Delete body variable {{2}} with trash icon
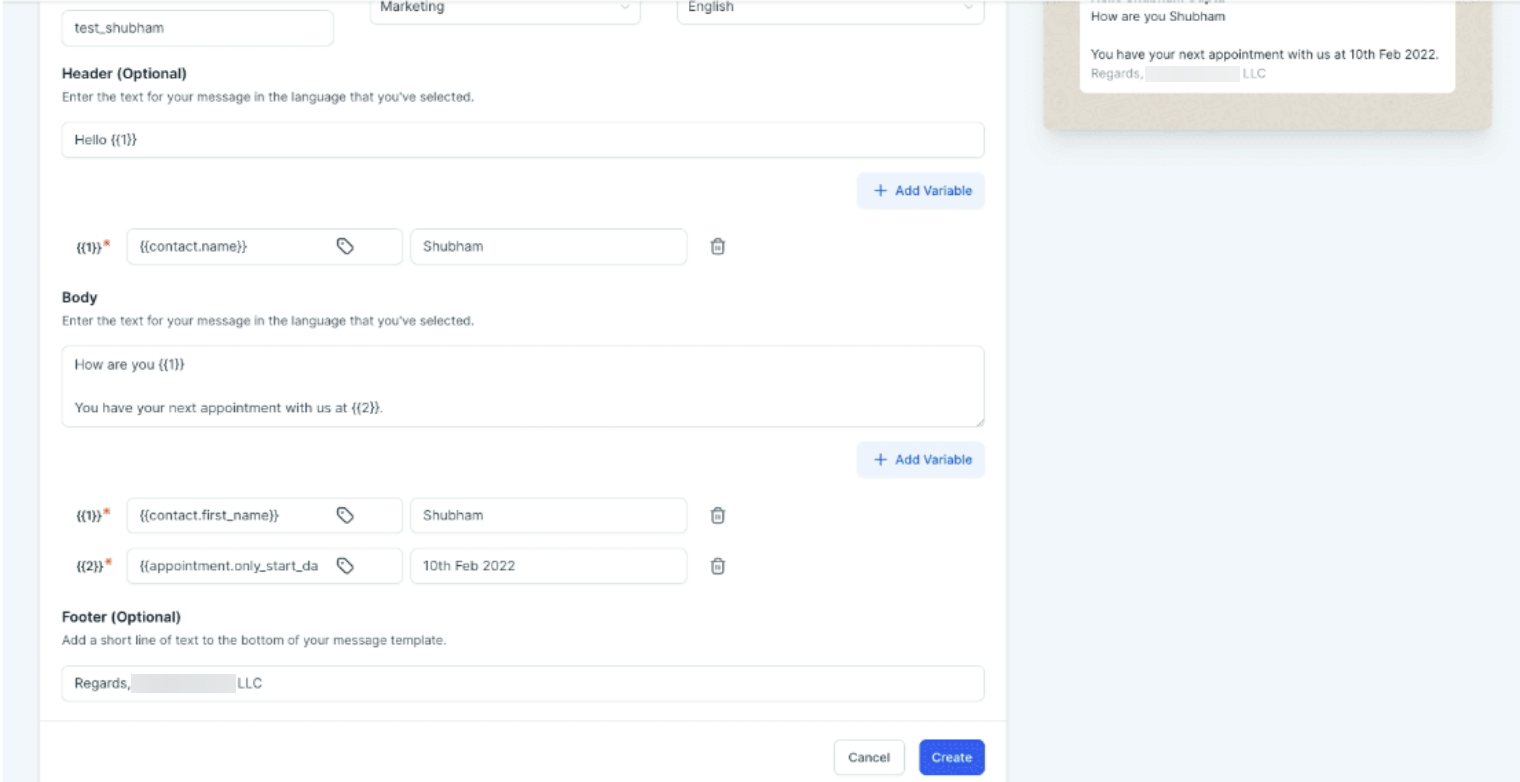This screenshot has width=1520, height=782. click(x=717, y=566)
